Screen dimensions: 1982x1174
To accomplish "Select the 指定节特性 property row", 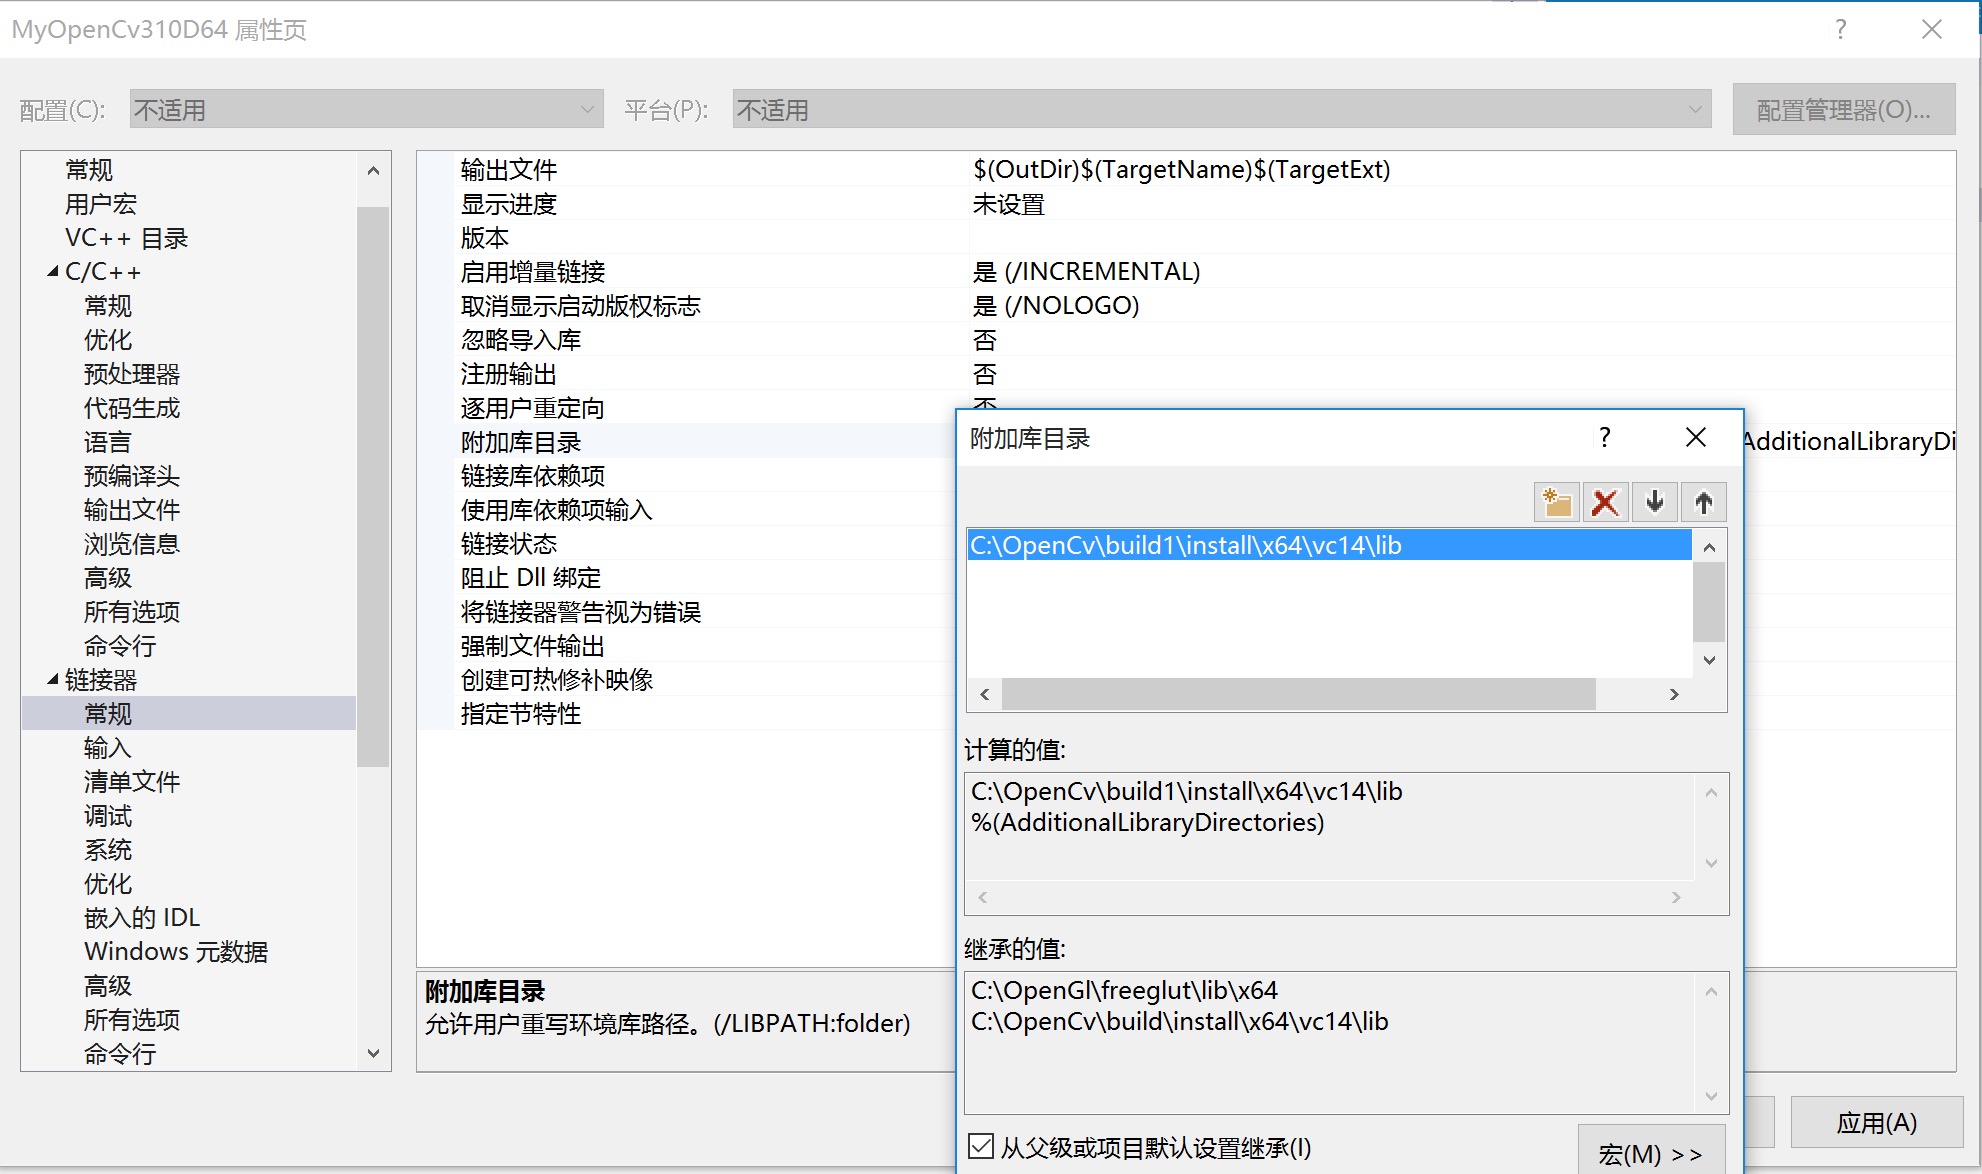I will (687, 714).
